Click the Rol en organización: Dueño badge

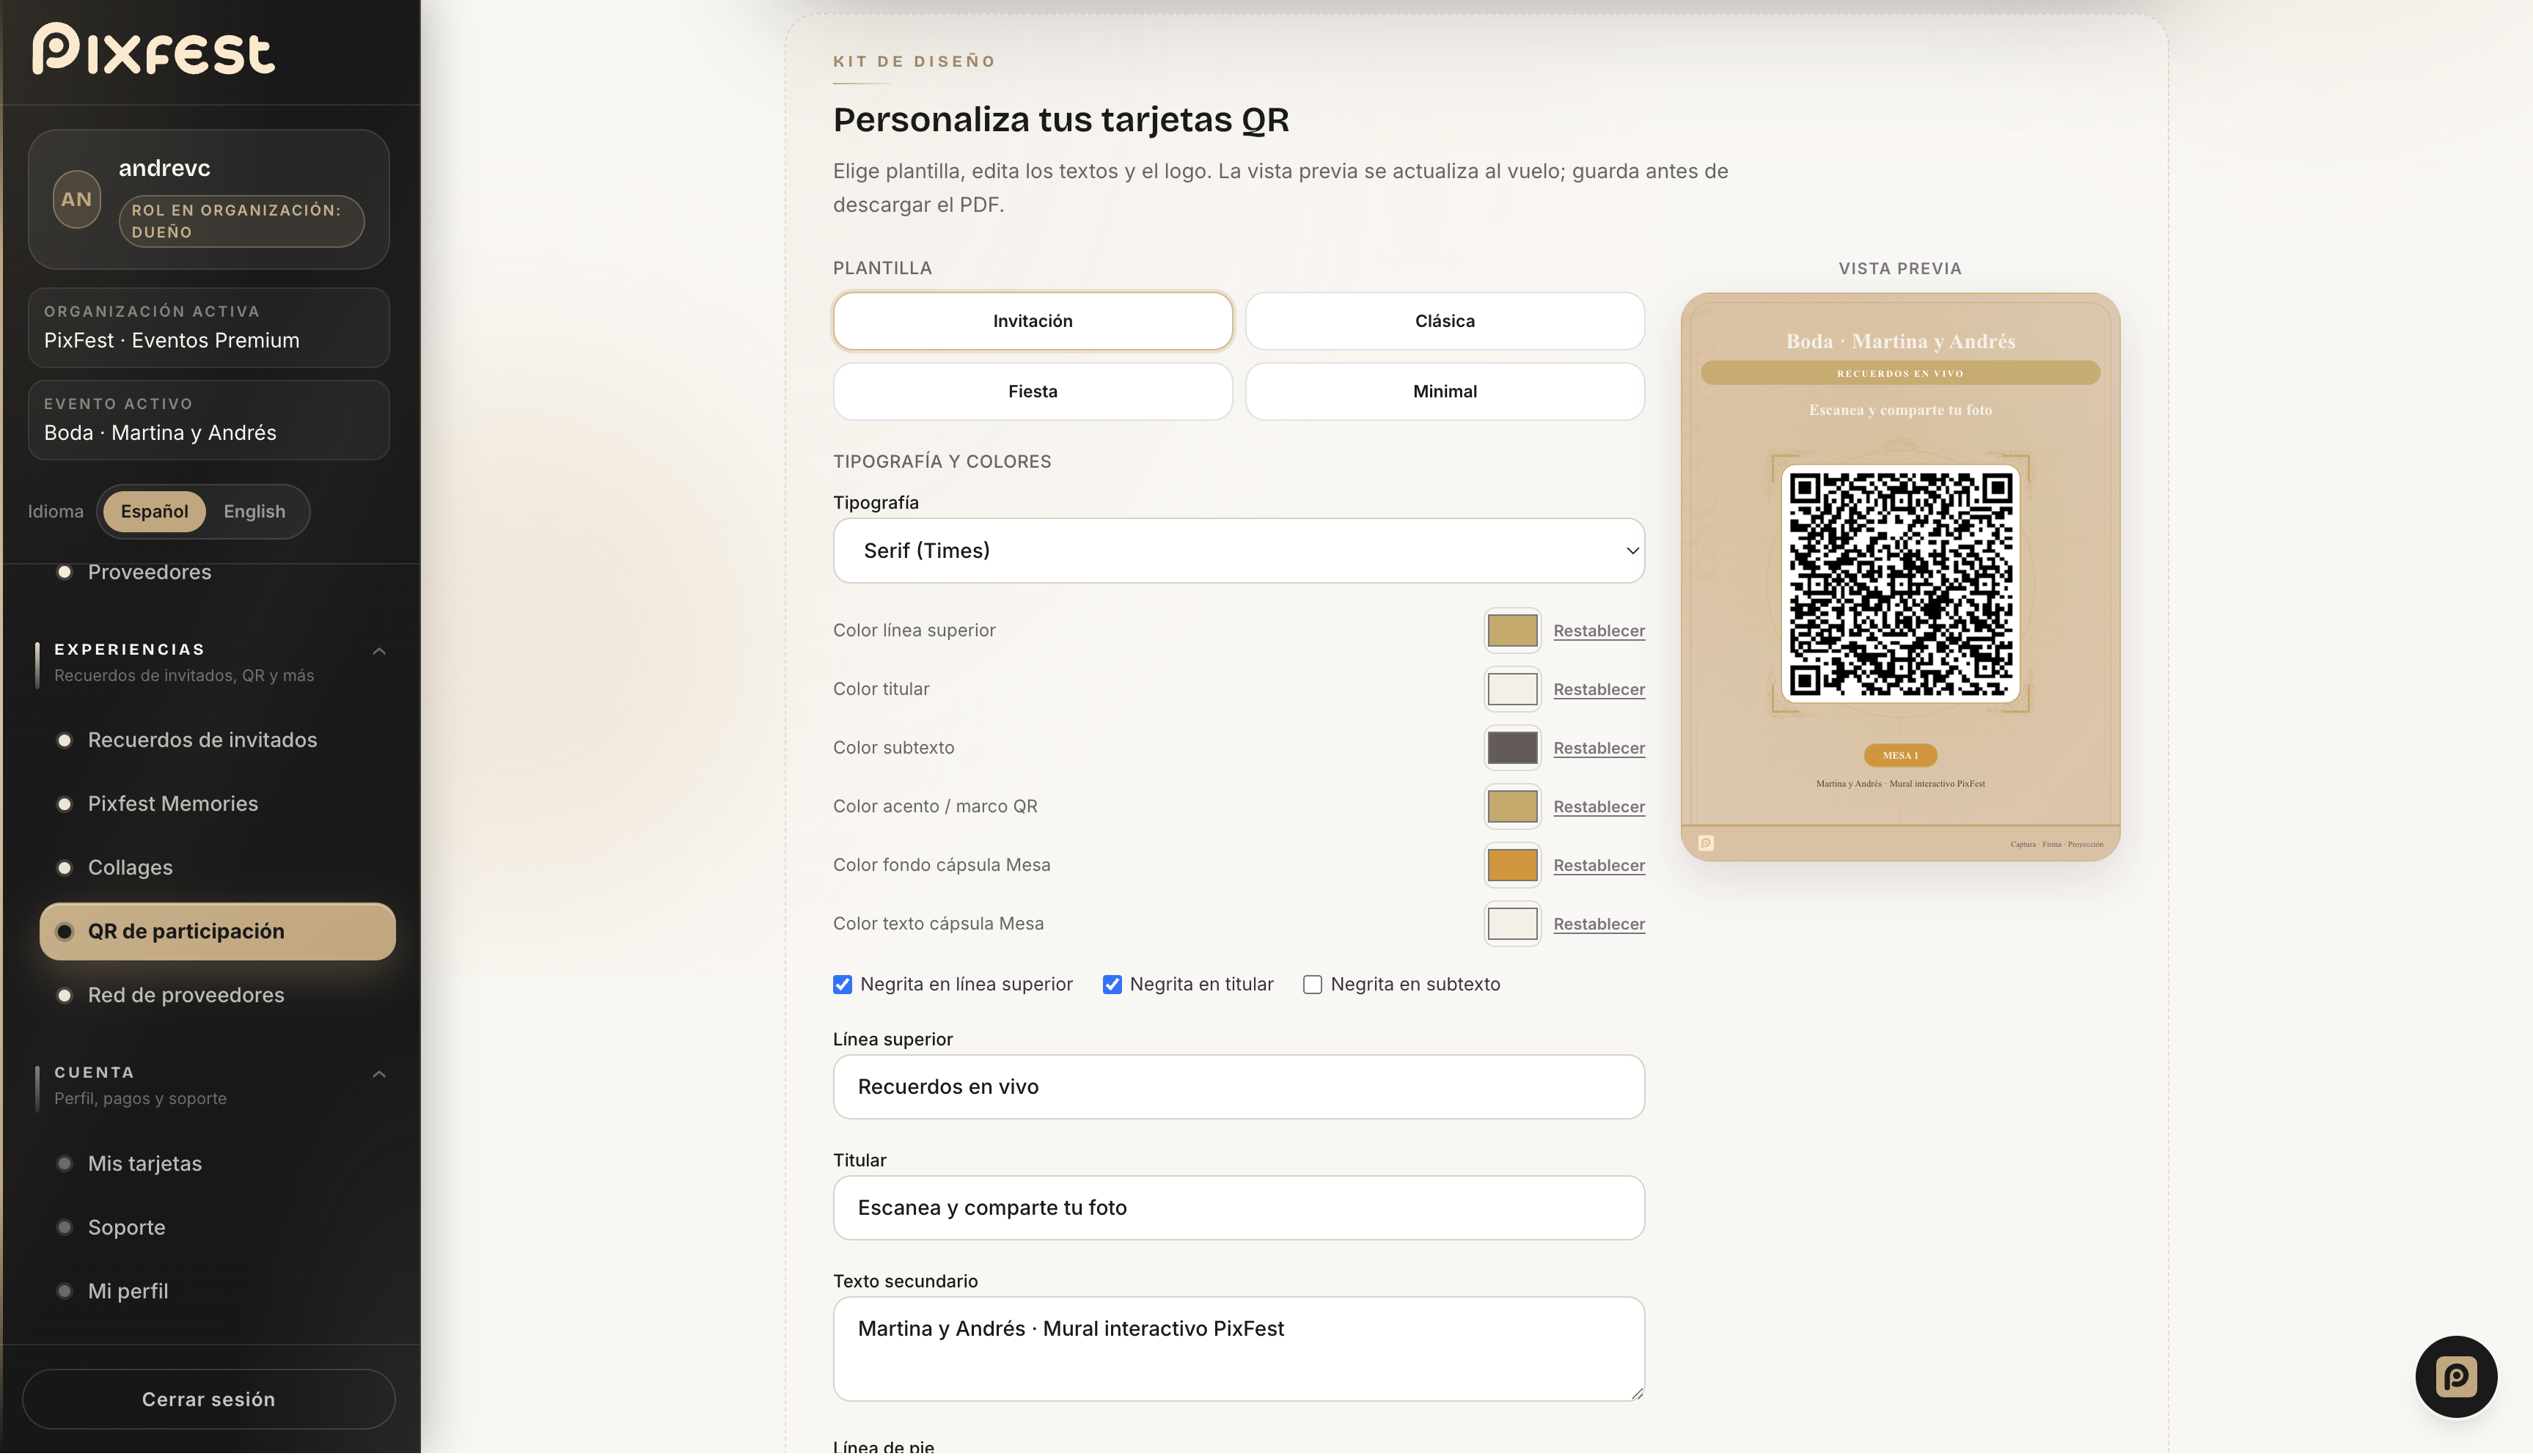(x=241, y=221)
